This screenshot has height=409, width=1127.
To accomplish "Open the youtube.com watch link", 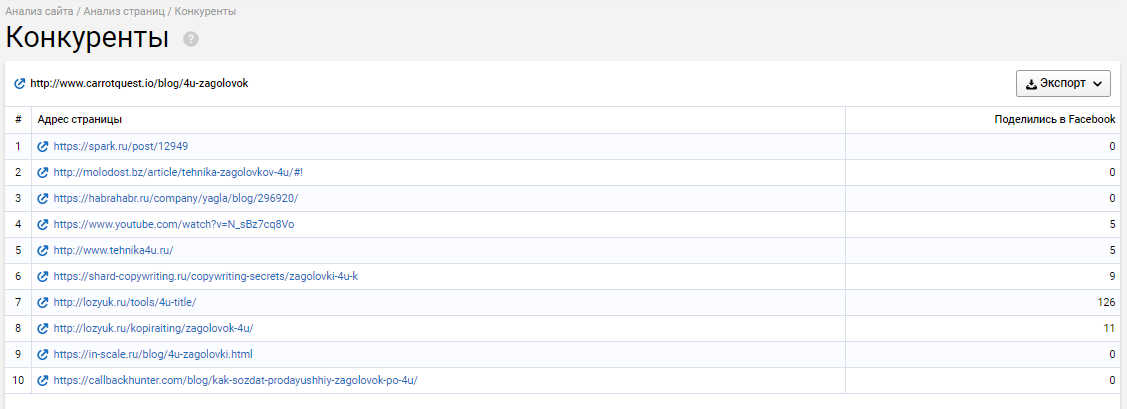I will click(x=174, y=224).
